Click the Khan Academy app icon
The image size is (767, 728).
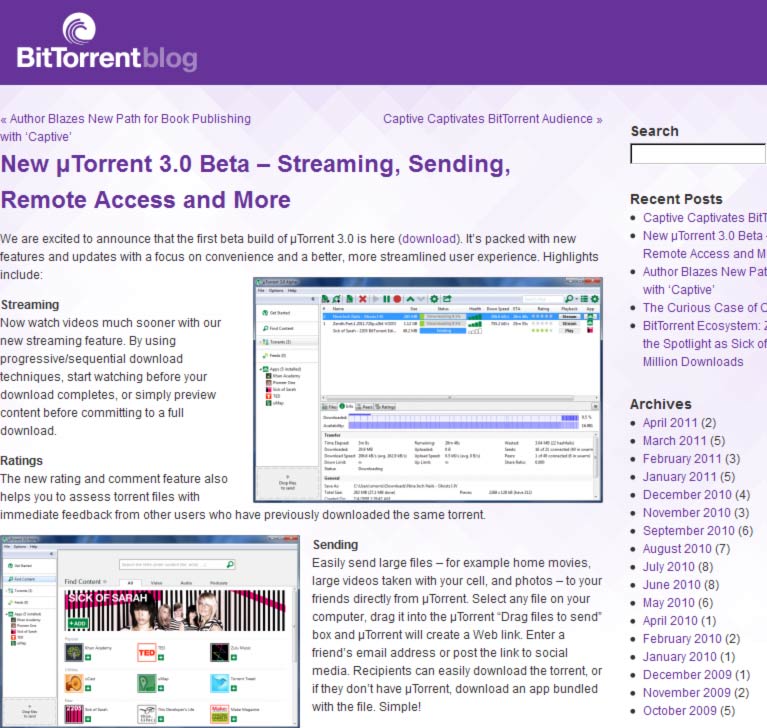click(x=74, y=653)
